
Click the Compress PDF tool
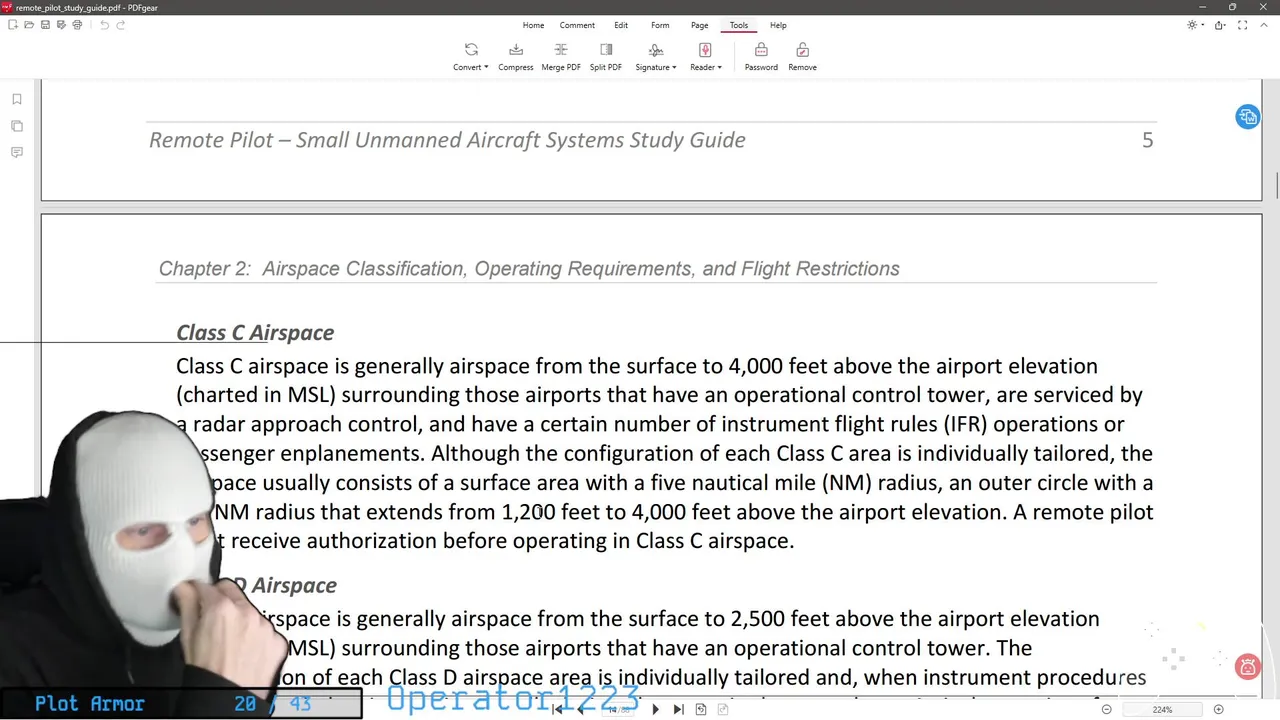pyautogui.click(x=516, y=57)
